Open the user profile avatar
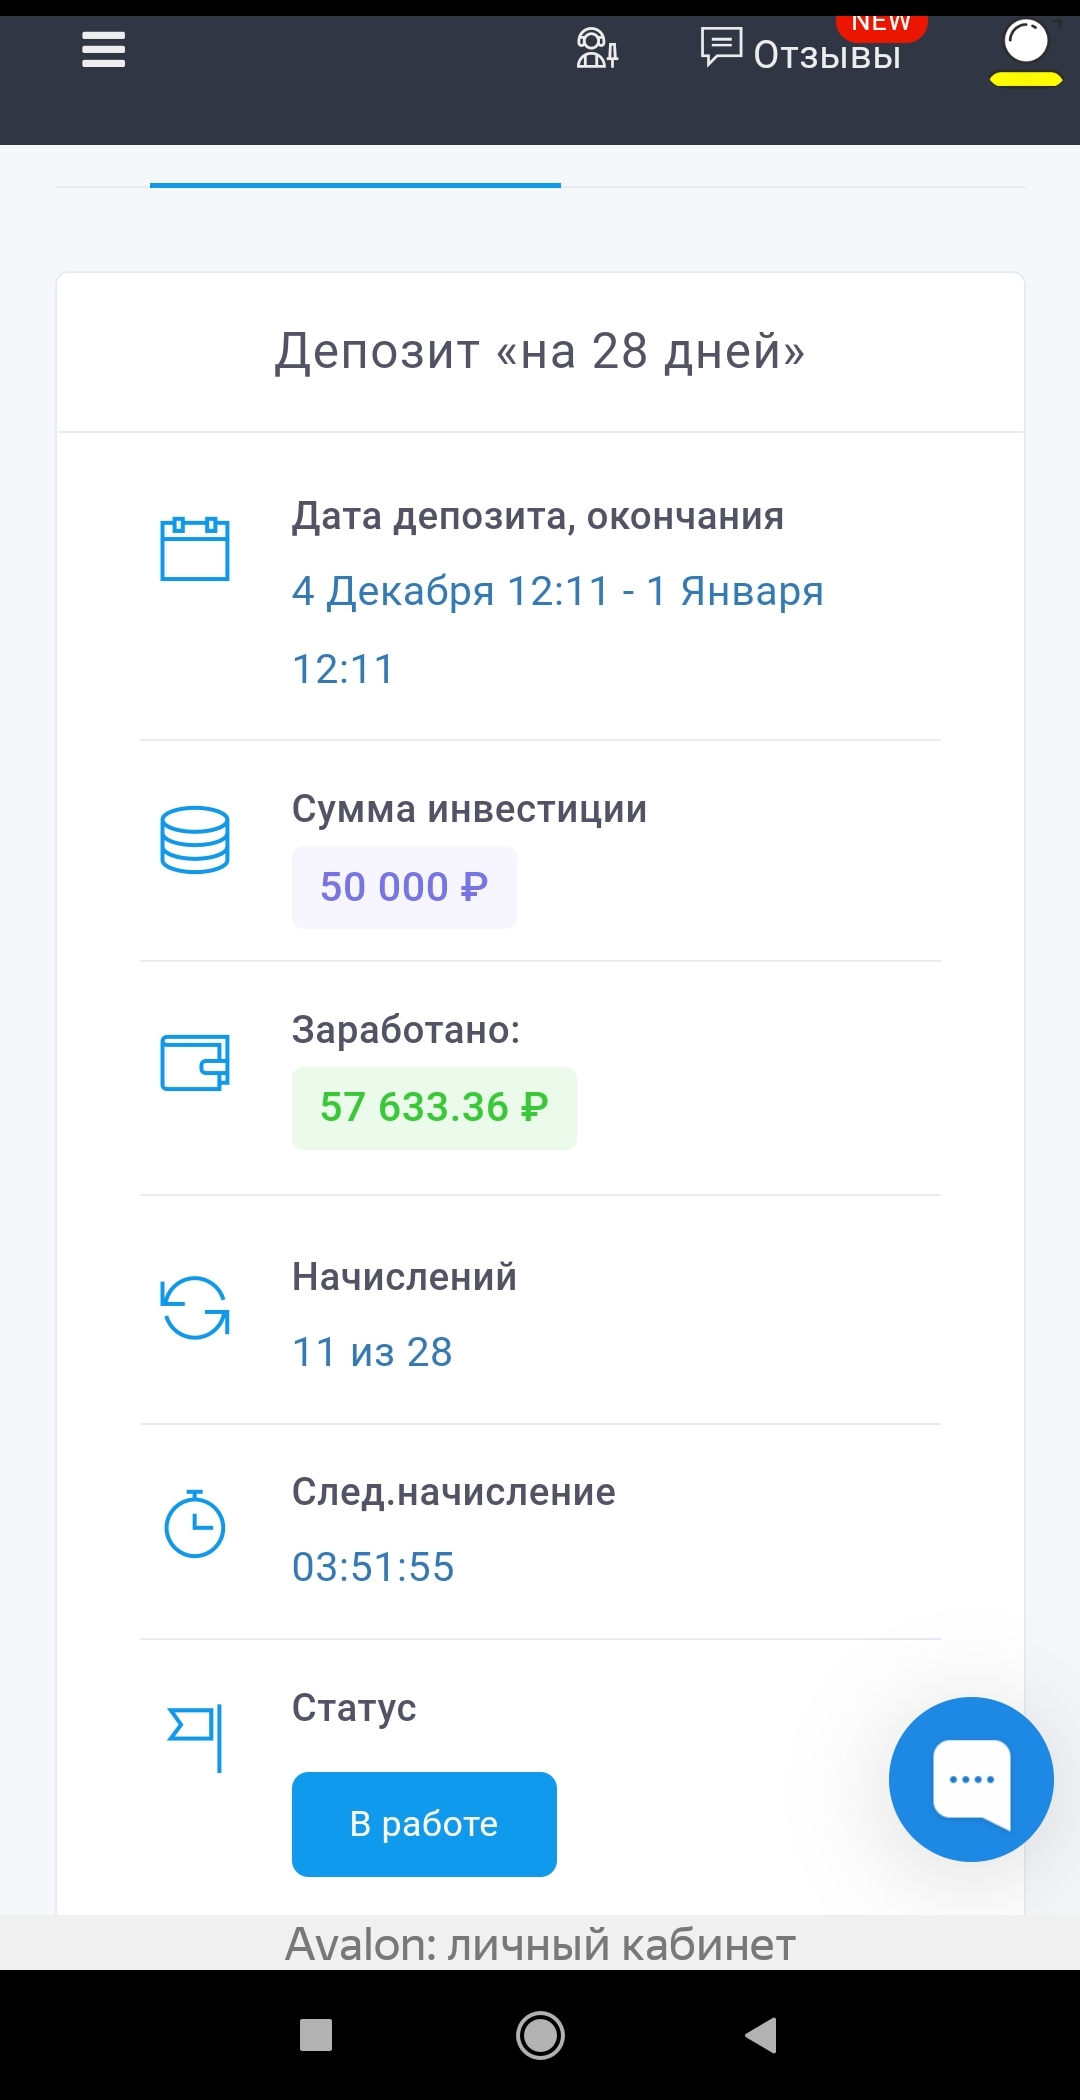1080x2100 pixels. (x=1025, y=47)
